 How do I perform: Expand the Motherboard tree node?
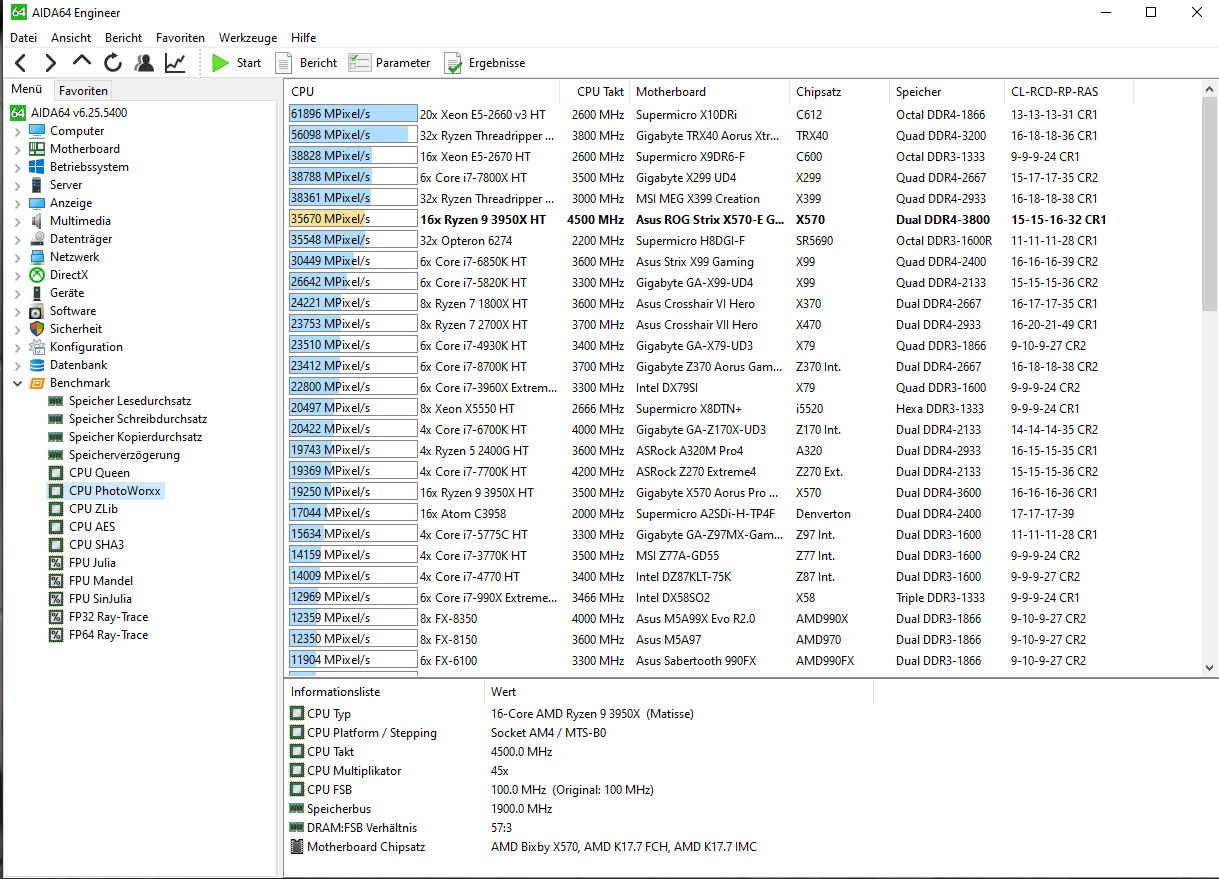[17, 149]
